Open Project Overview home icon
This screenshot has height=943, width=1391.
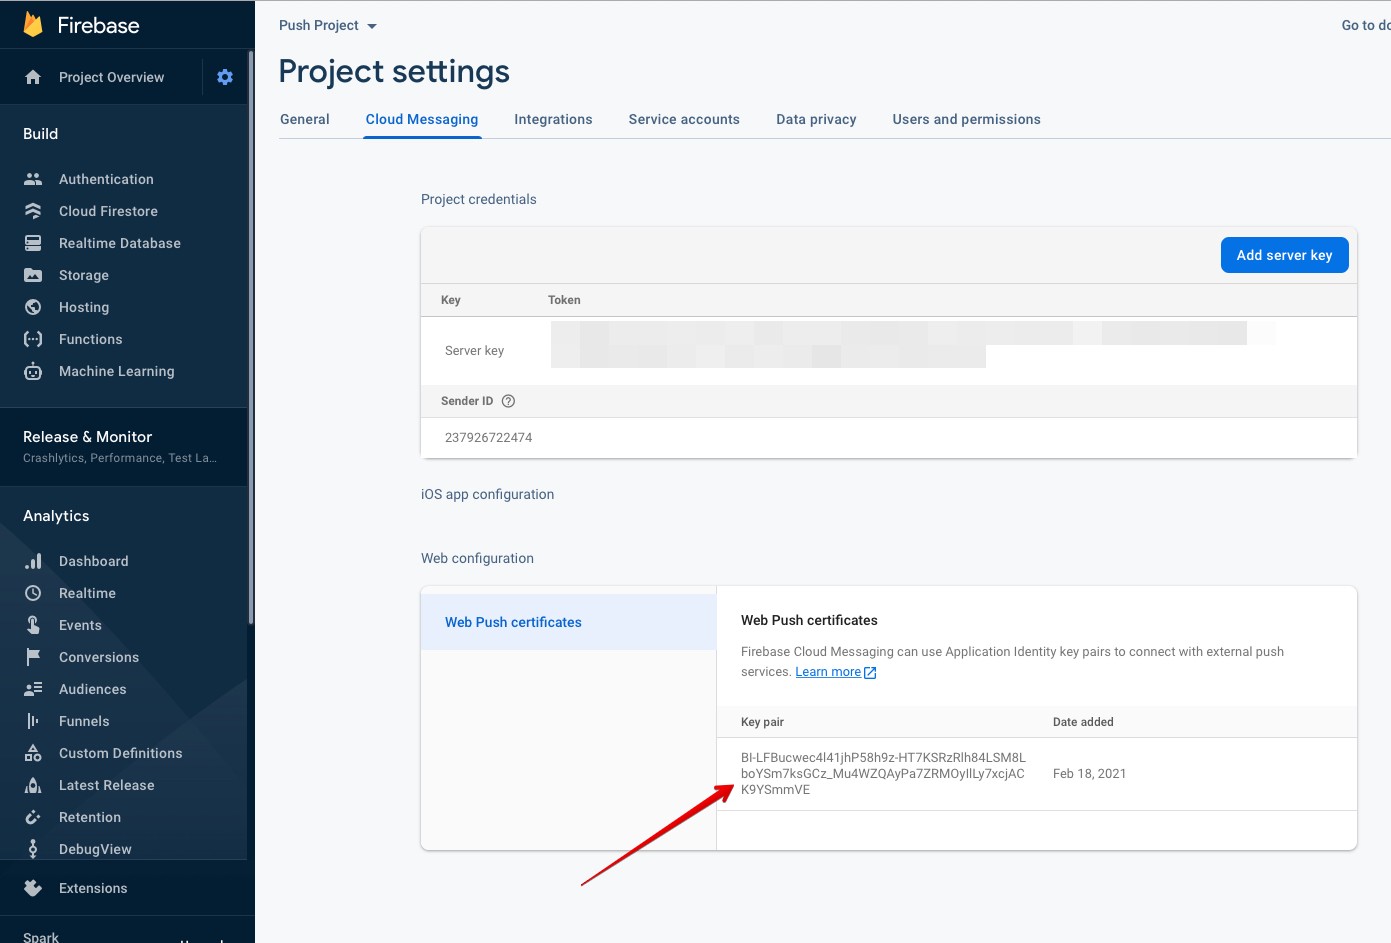tap(33, 77)
